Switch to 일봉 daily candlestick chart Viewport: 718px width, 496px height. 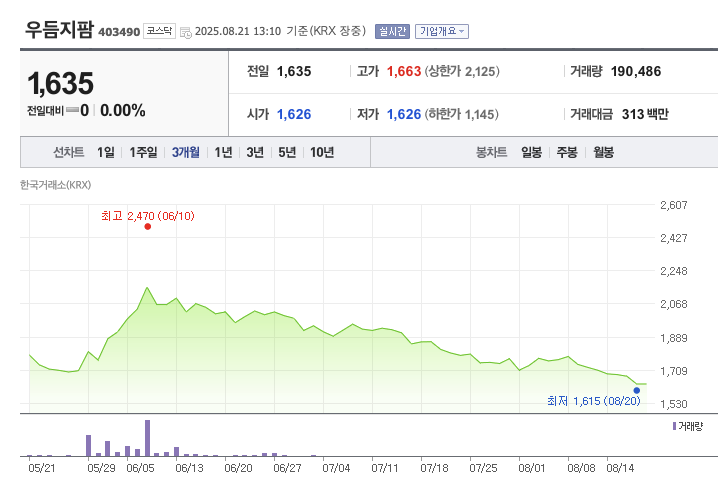pyautogui.click(x=531, y=152)
